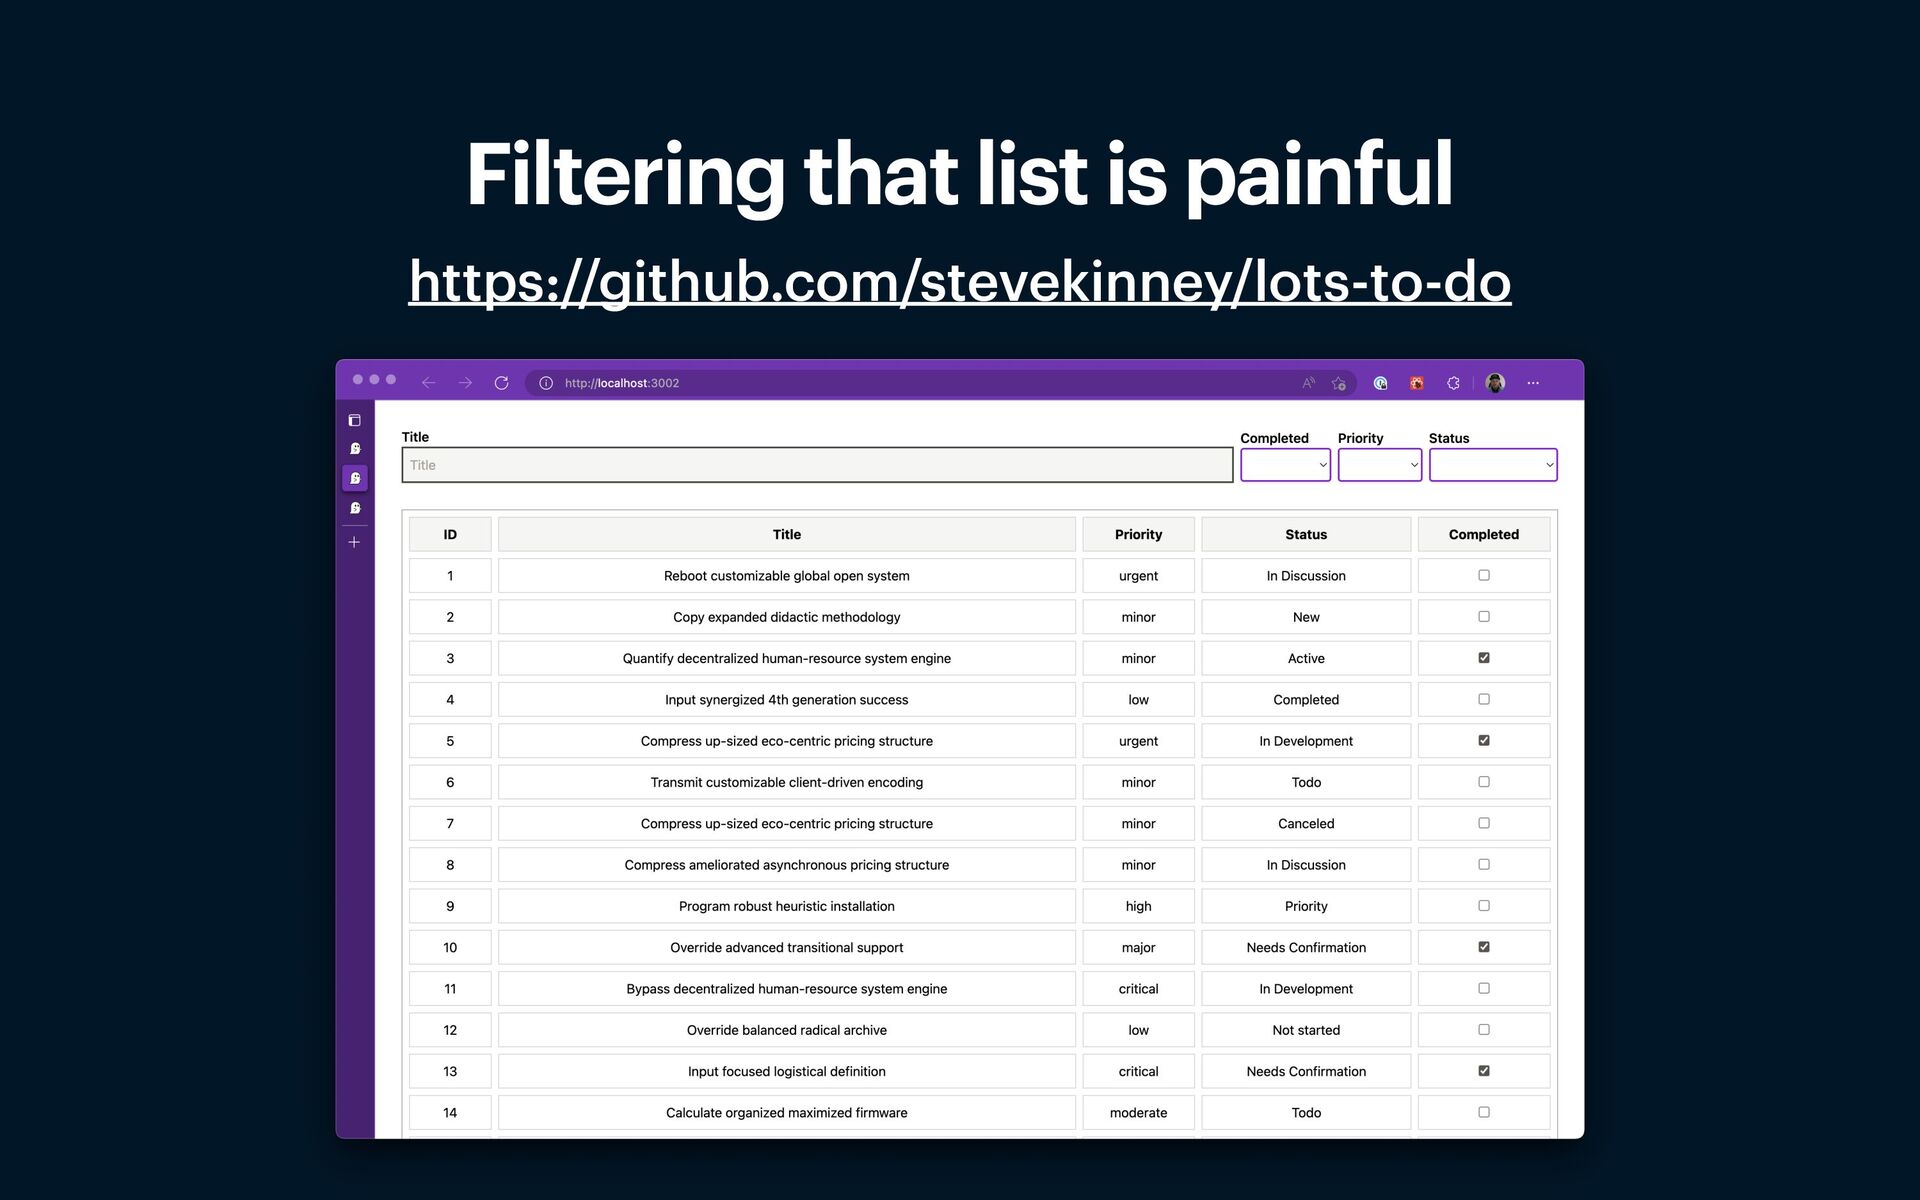Switch to the first ghost vertical tab
1920x1200 pixels.
coord(355,449)
